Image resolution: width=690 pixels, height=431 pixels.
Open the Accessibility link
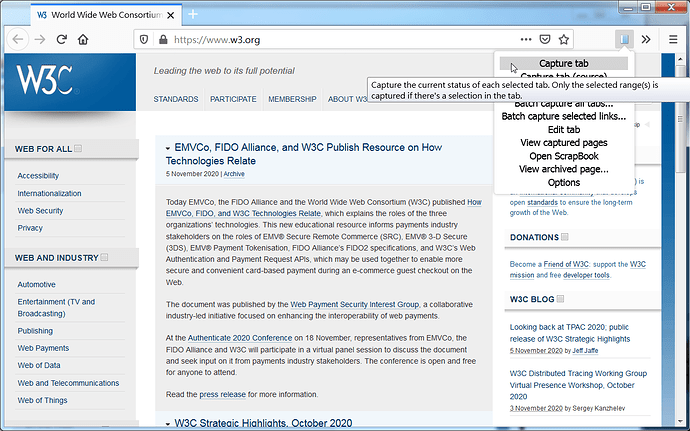click(x=38, y=176)
